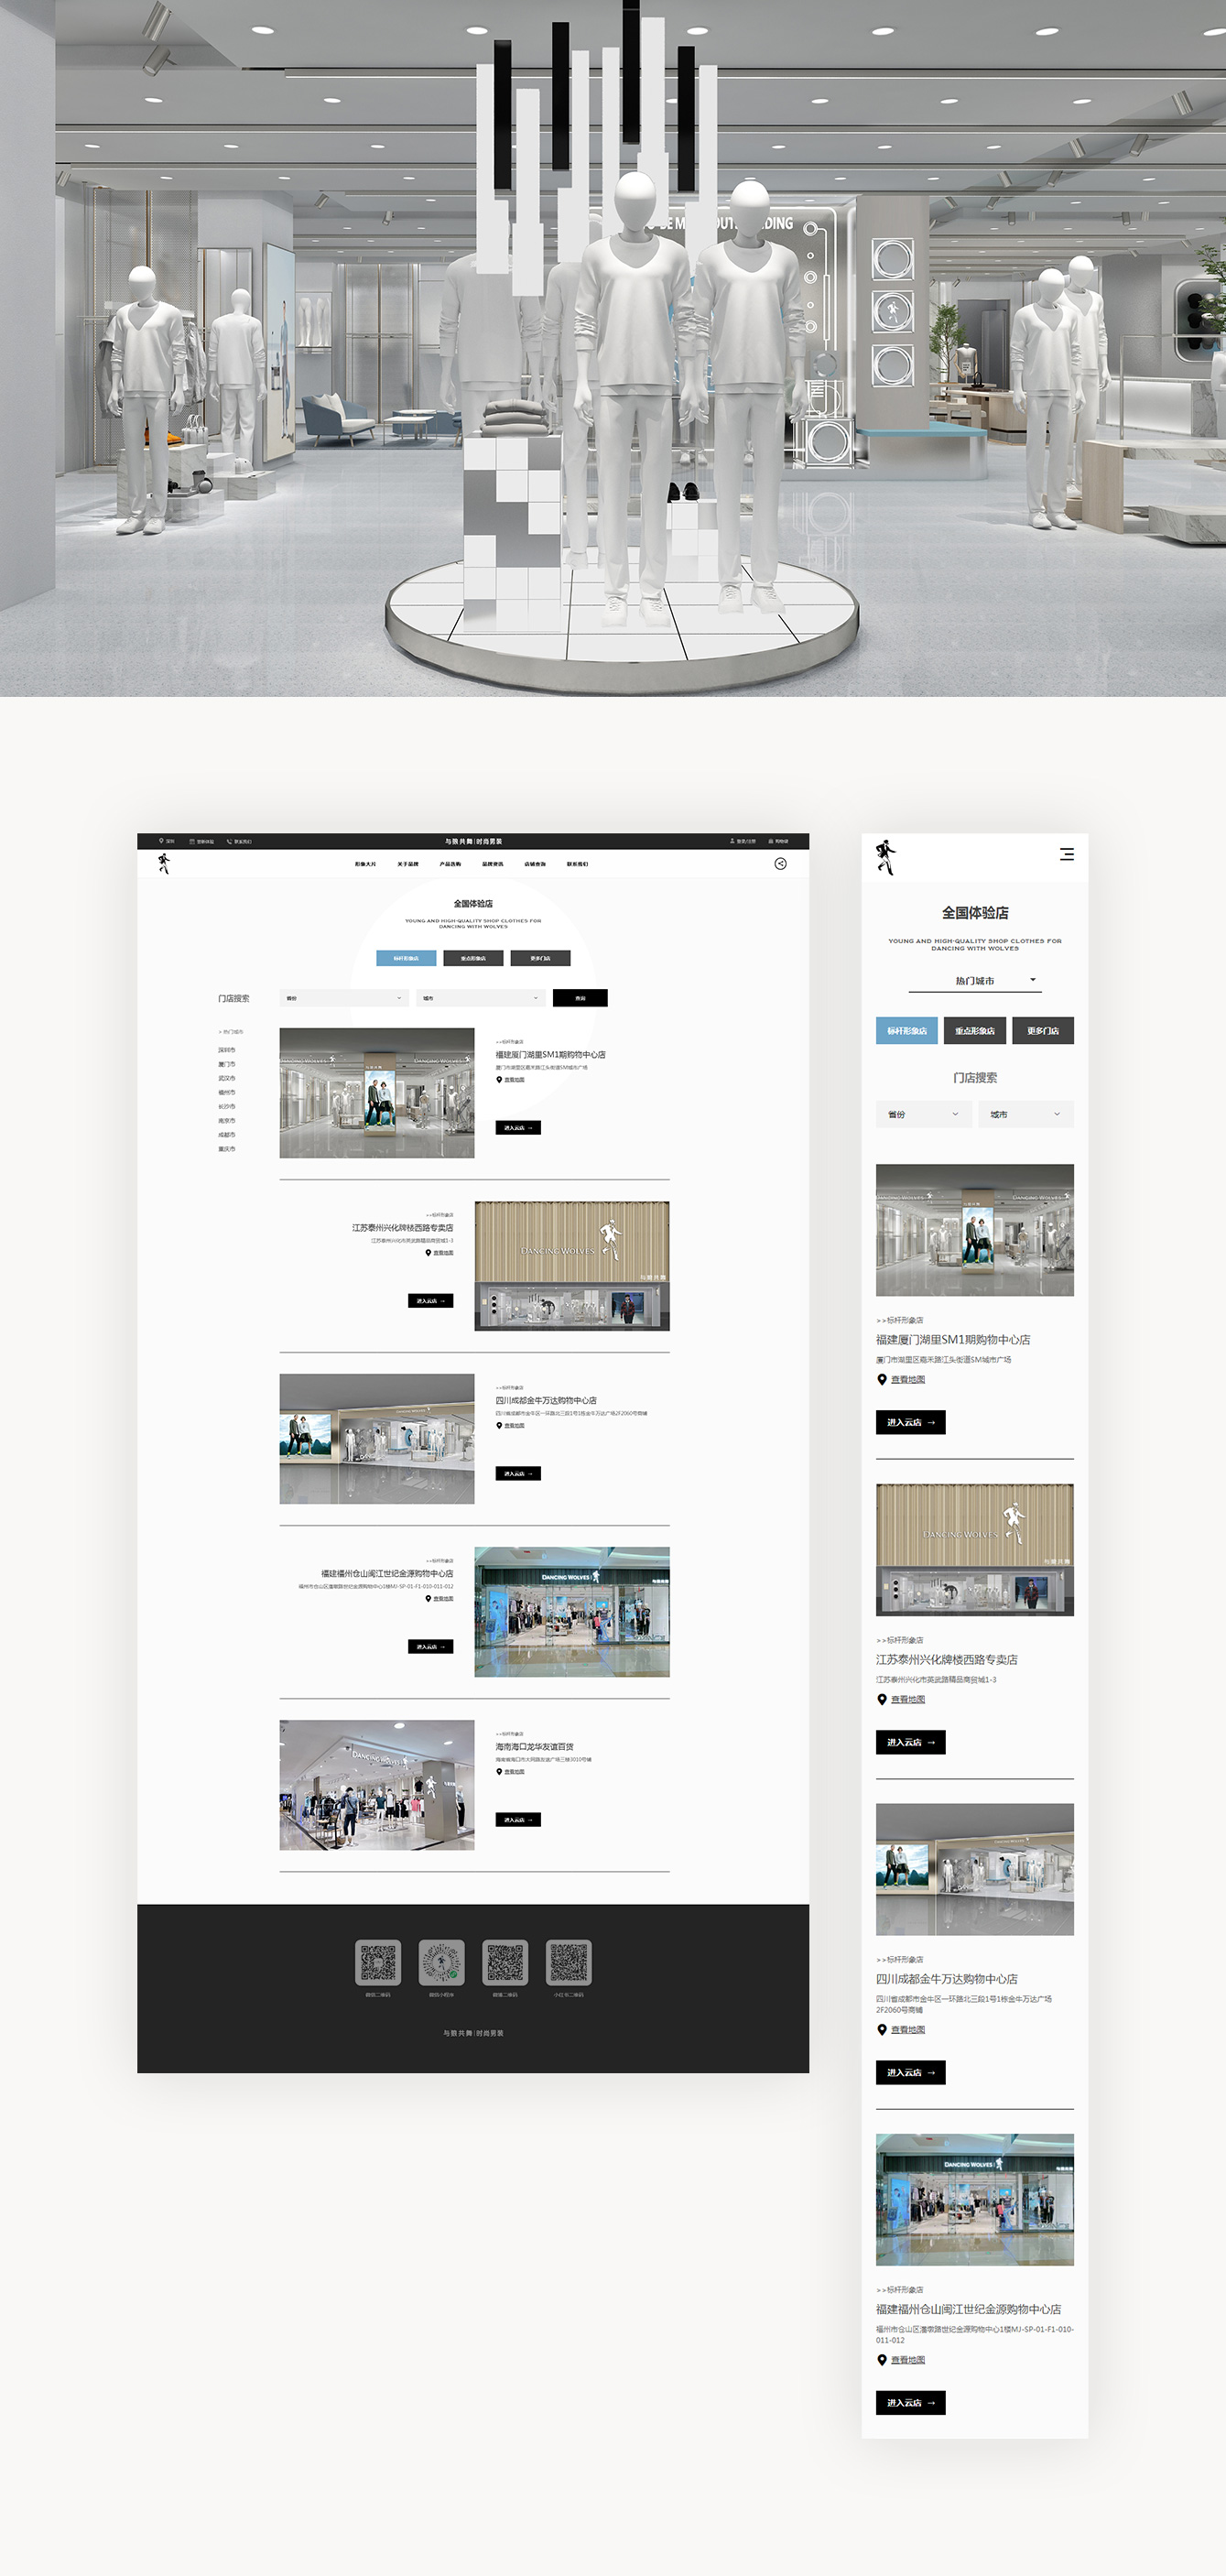Screen dimensions: 1226x2576
Task: Click map pin for 江苏泰州兴化 desktop listing
Action: [428, 1253]
